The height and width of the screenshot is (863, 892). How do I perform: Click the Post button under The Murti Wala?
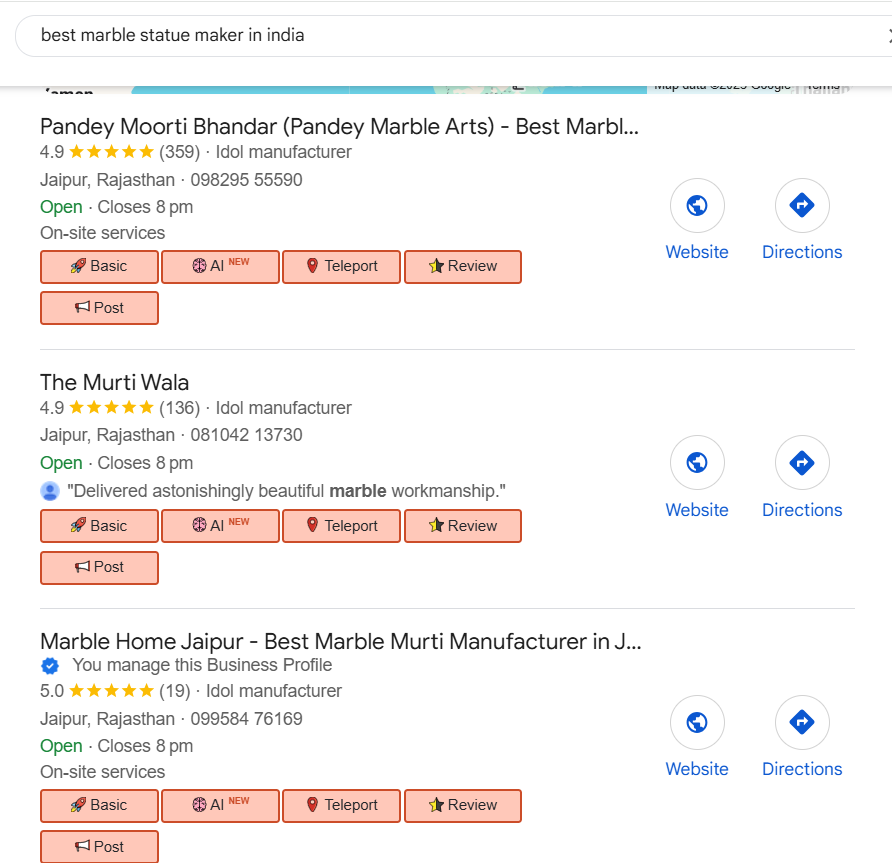[x=99, y=567]
